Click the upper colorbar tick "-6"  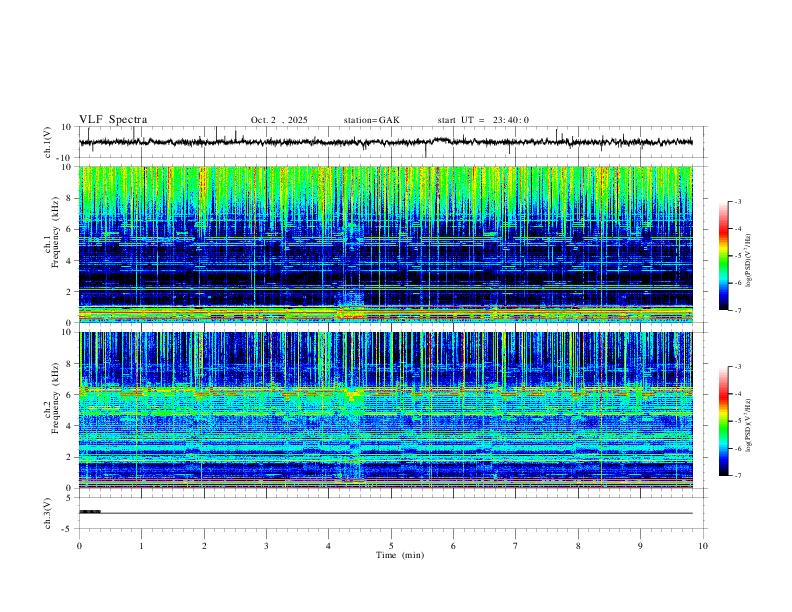[x=737, y=283]
